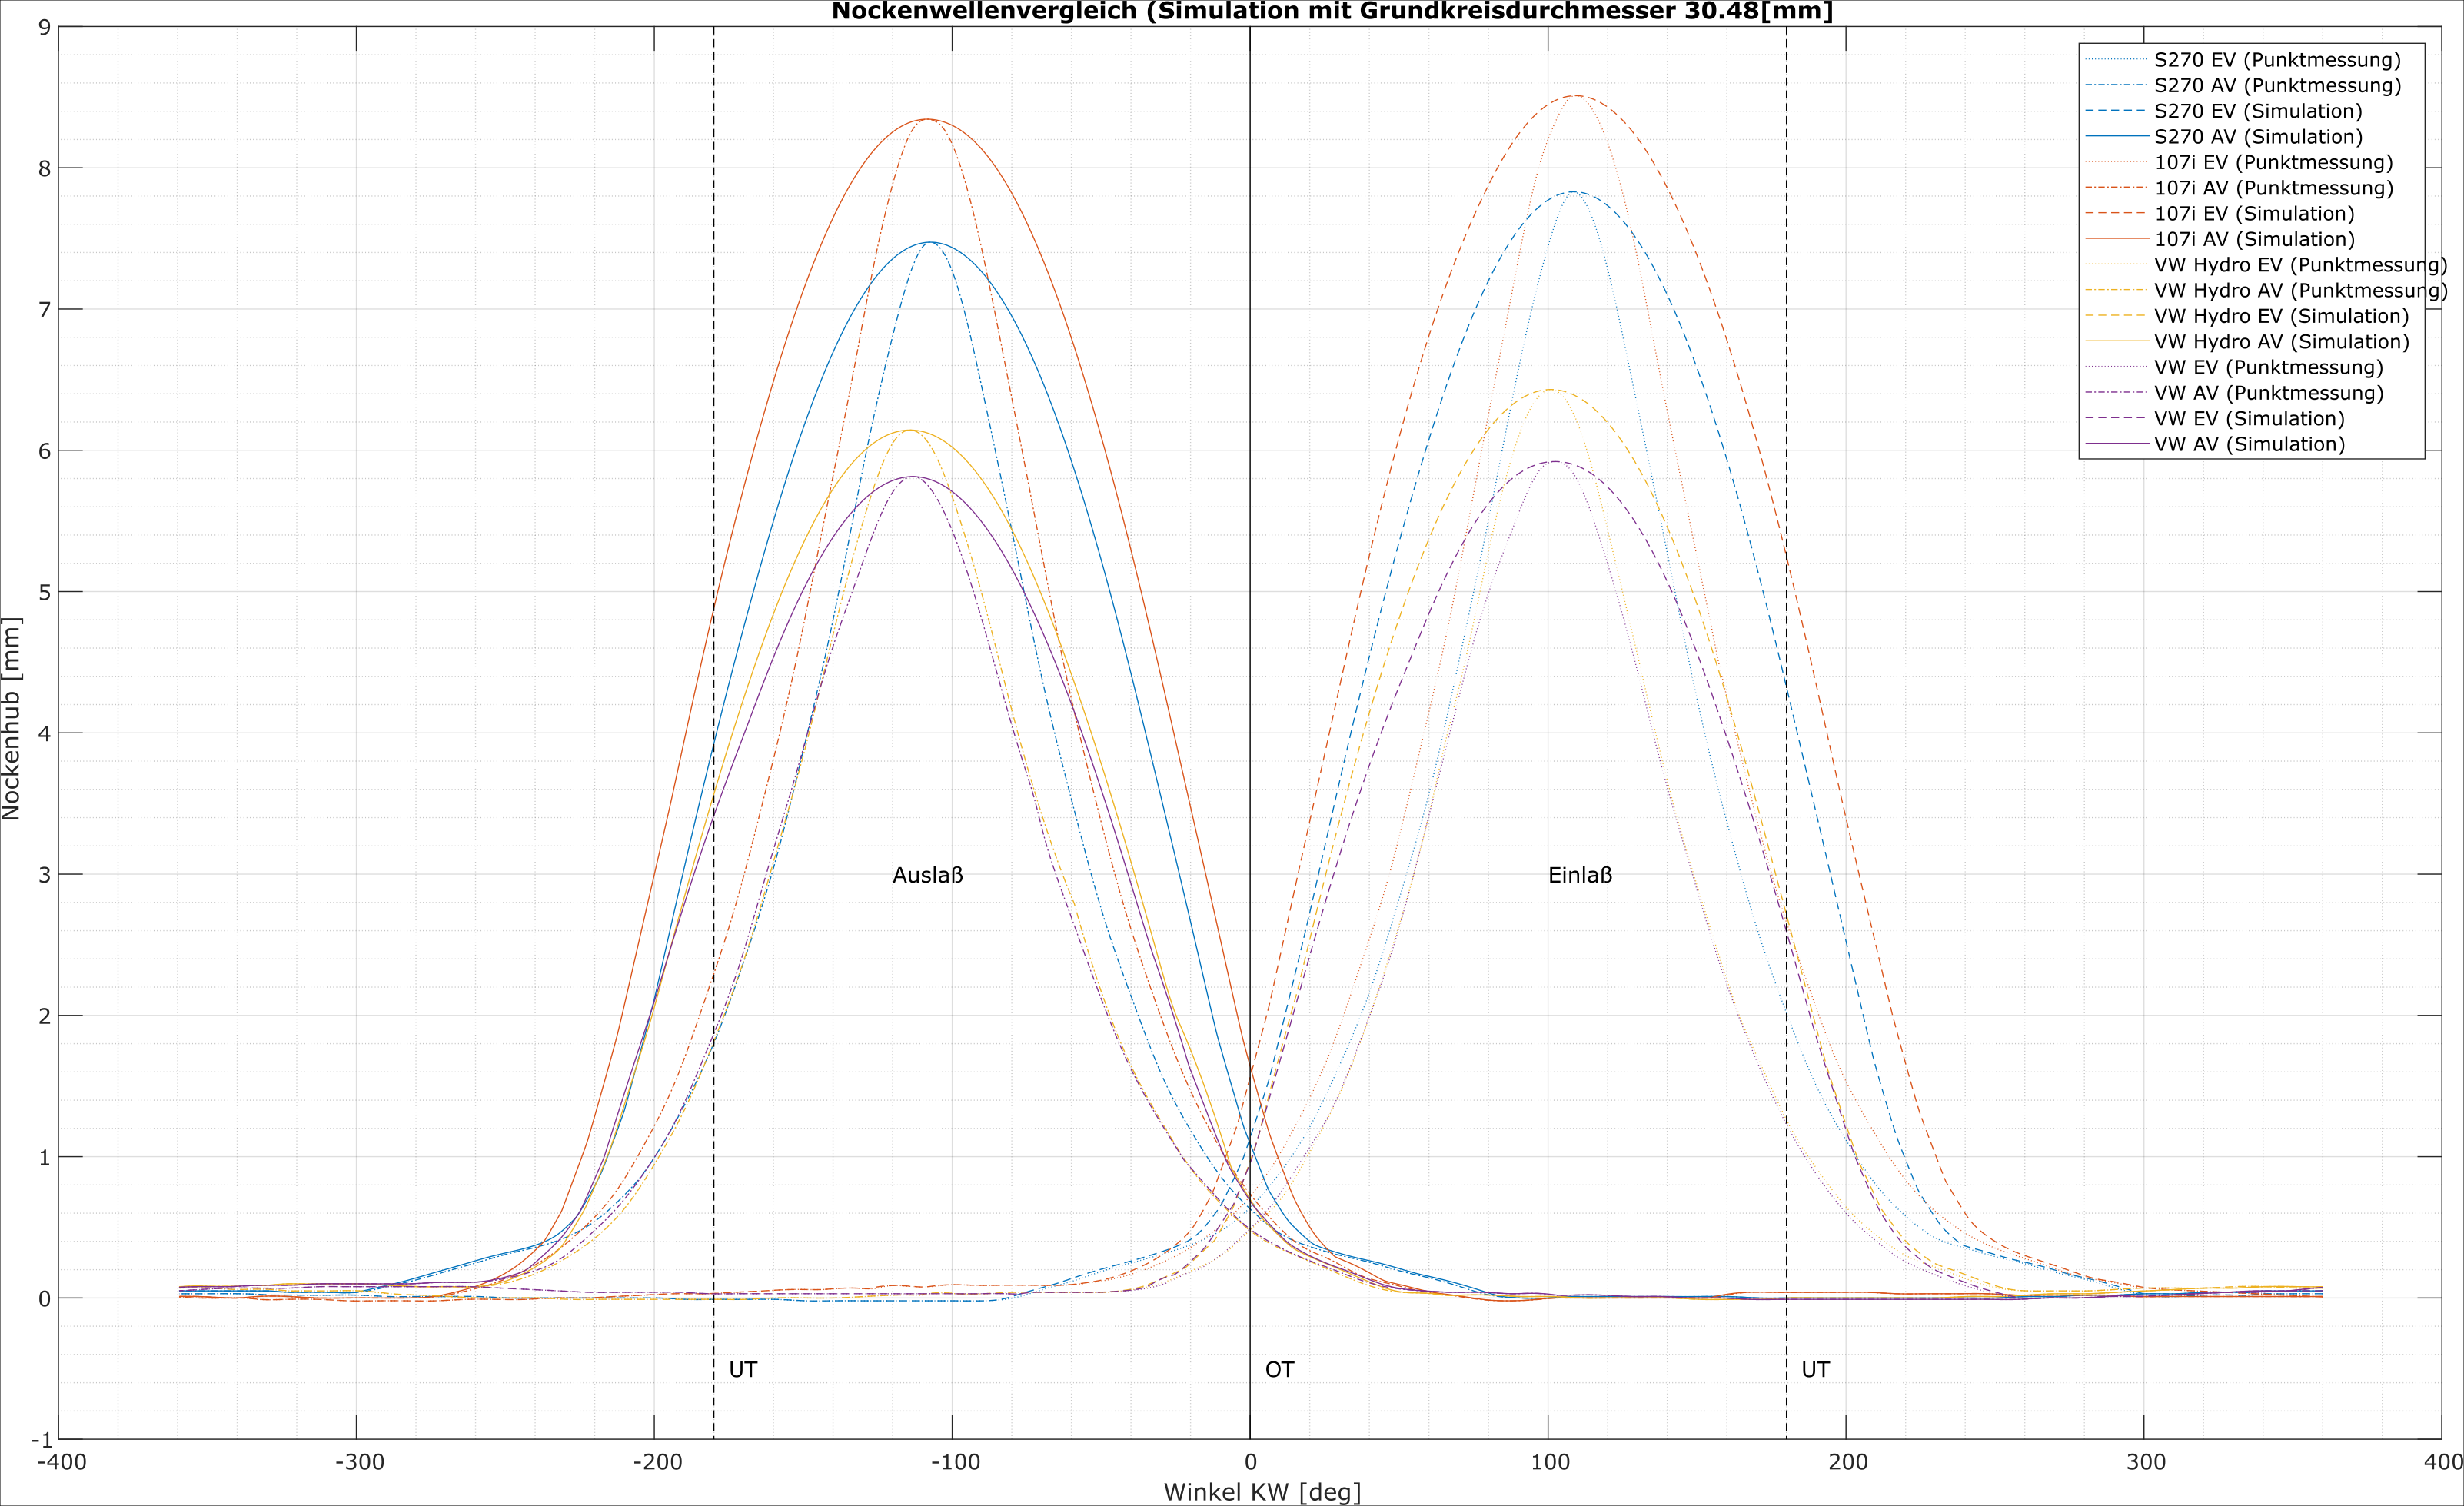Viewport: 2464px width, 1506px height.
Task: Click the right UT label near 180 degrees
Action: click(1815, 1370)
